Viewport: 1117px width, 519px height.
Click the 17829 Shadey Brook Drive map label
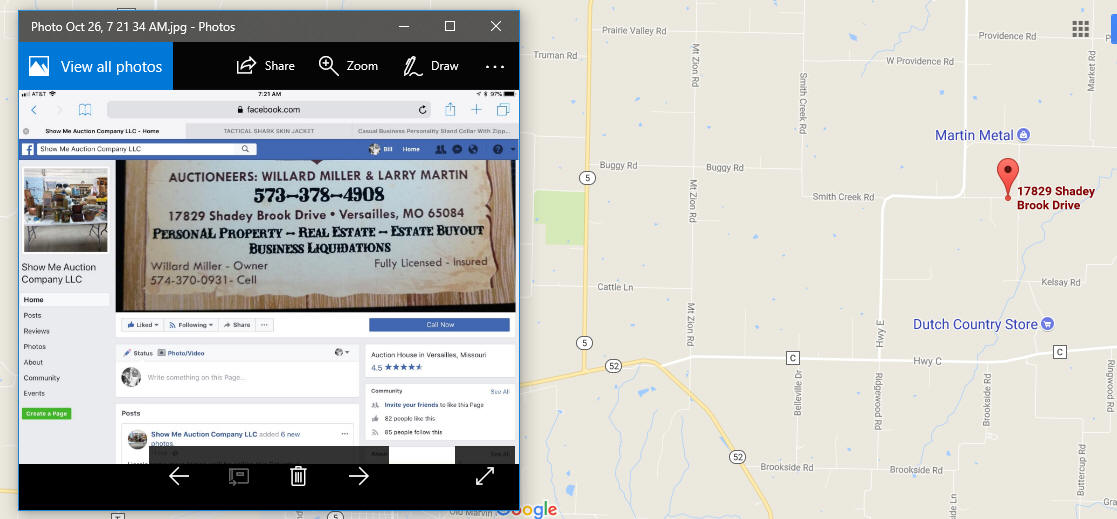1055,198
